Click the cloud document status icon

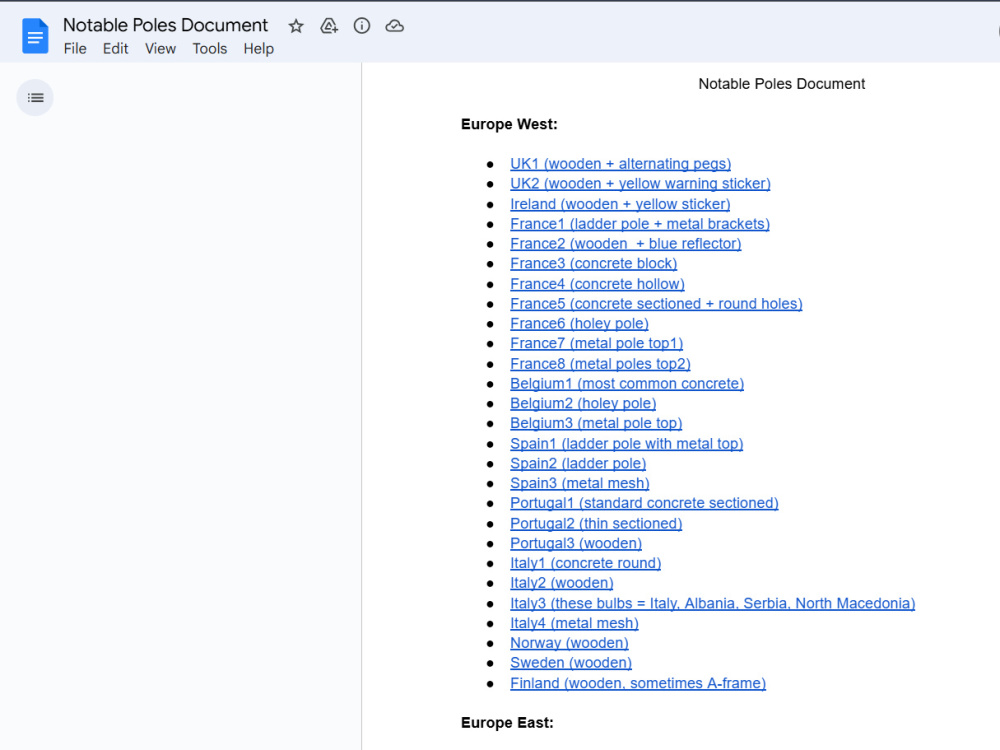(x=395, y=26)
